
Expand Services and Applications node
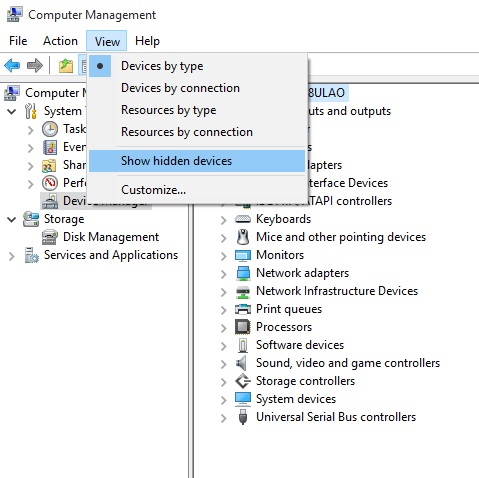(x=12, y=256)
